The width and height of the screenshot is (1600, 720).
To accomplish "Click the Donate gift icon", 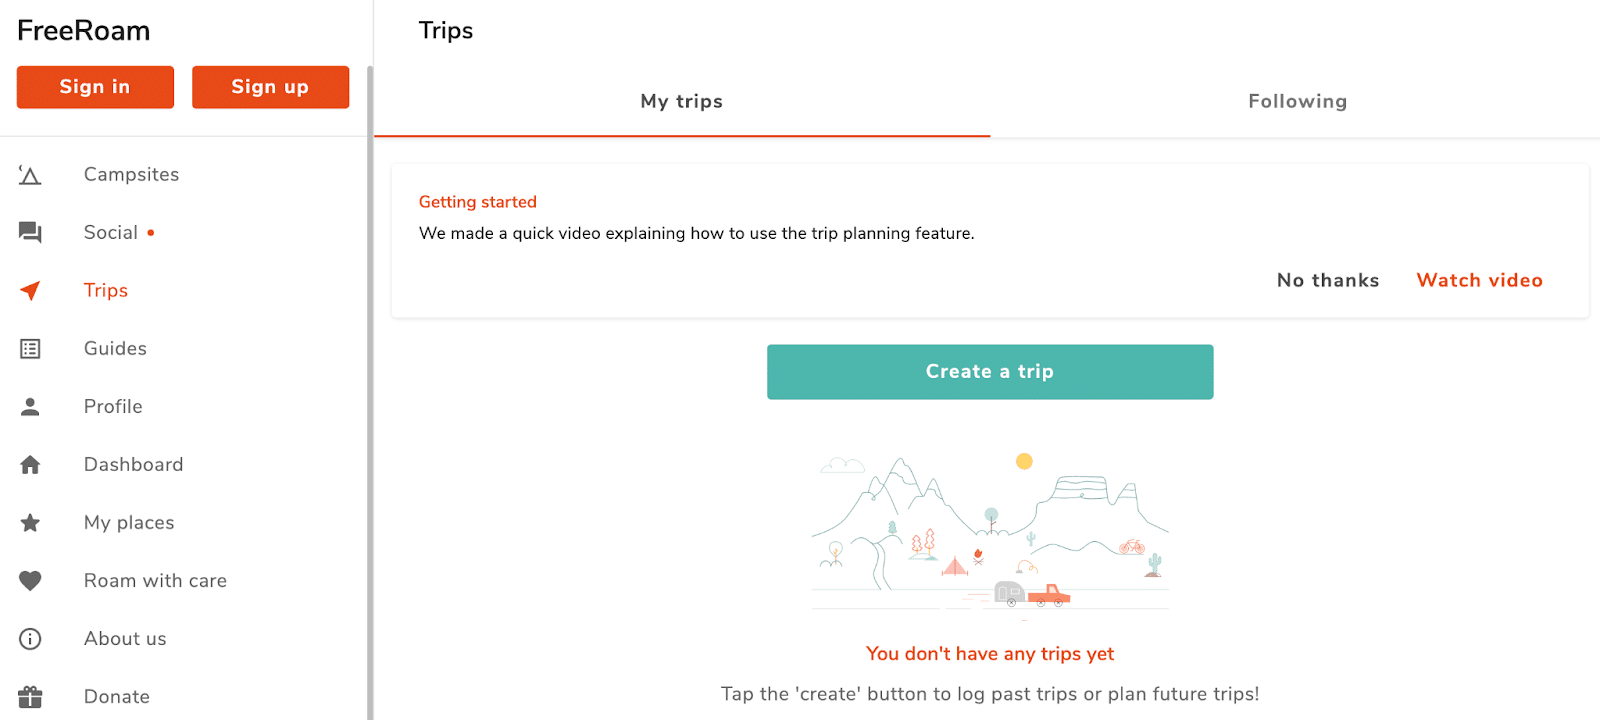I will tap(30, 697).
